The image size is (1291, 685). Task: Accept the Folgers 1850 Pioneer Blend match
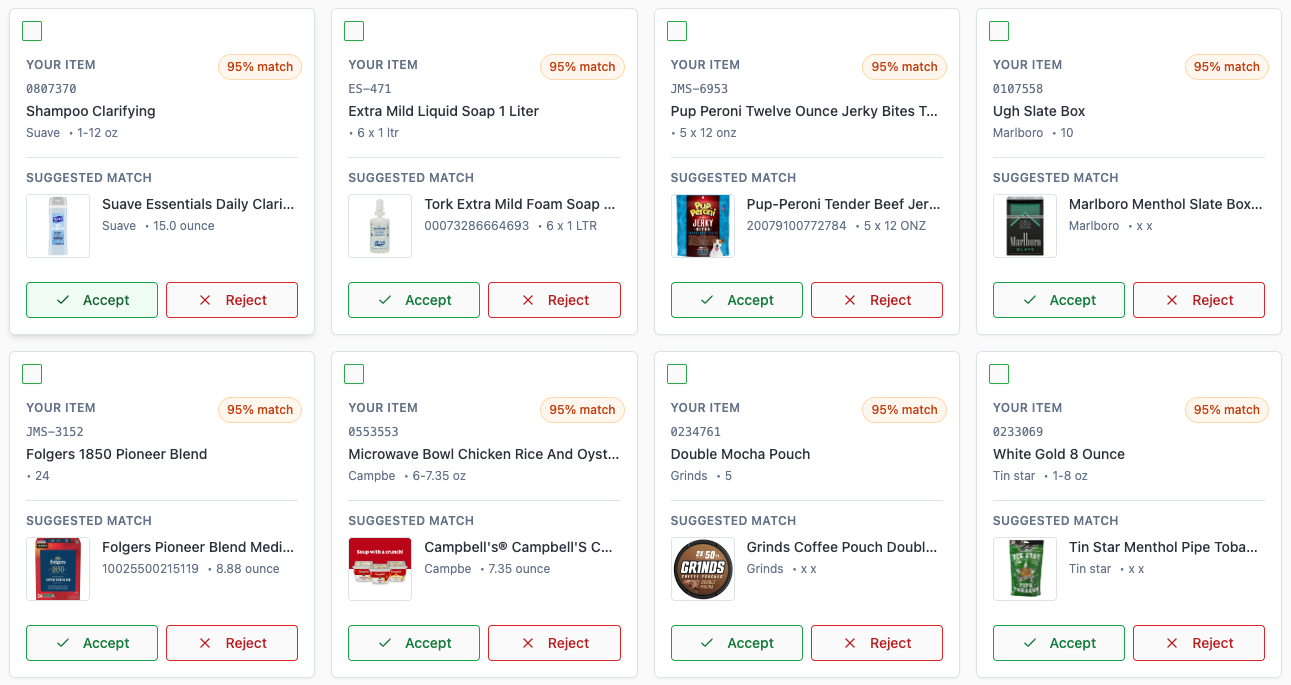click(x=92, y=643)
